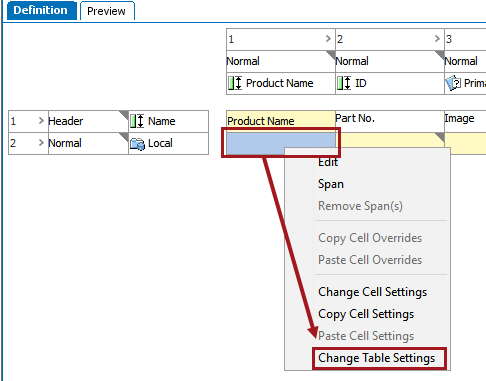This screenshot has width=486, height=381.
Task: Click the corner triangle marker on Header cell
Action: [124, 115]
